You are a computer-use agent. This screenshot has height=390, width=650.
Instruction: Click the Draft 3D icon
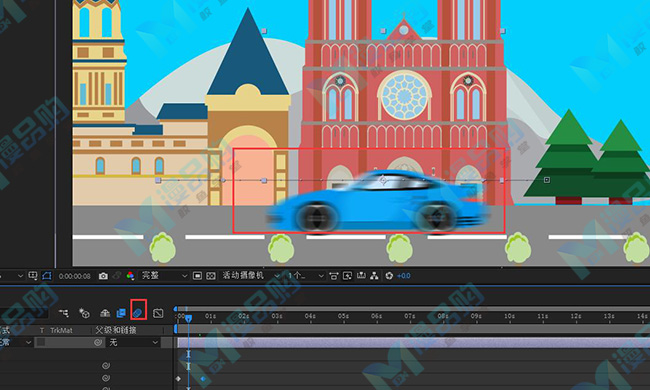click(85, 313)
